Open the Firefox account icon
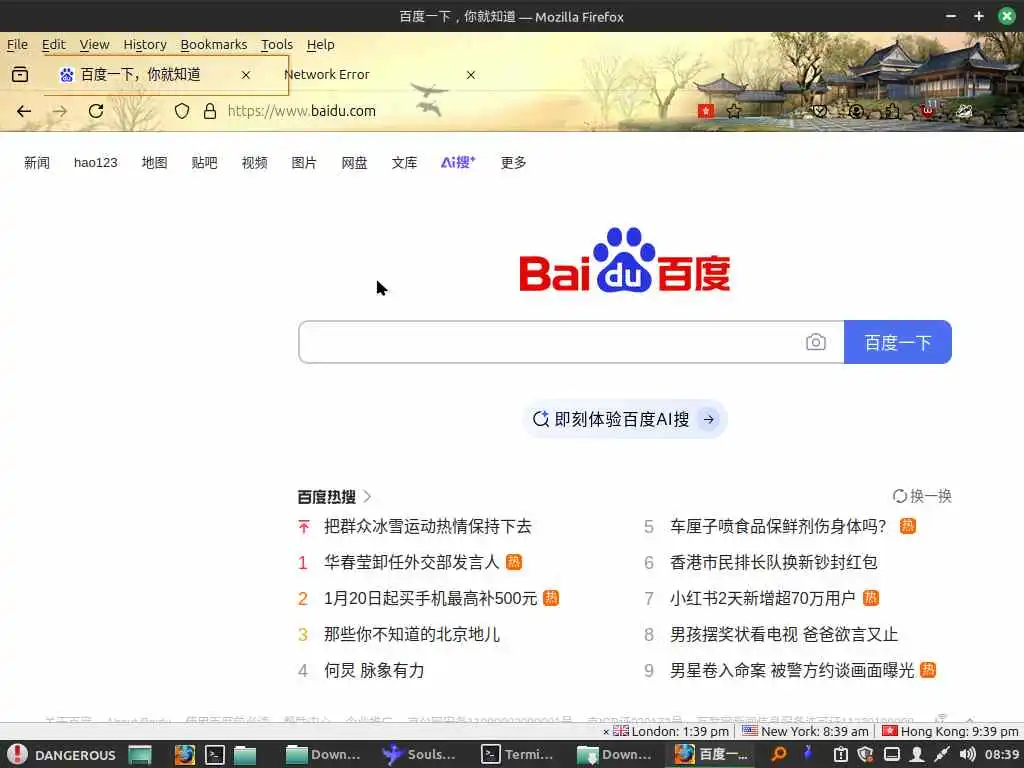 [856, 111]
